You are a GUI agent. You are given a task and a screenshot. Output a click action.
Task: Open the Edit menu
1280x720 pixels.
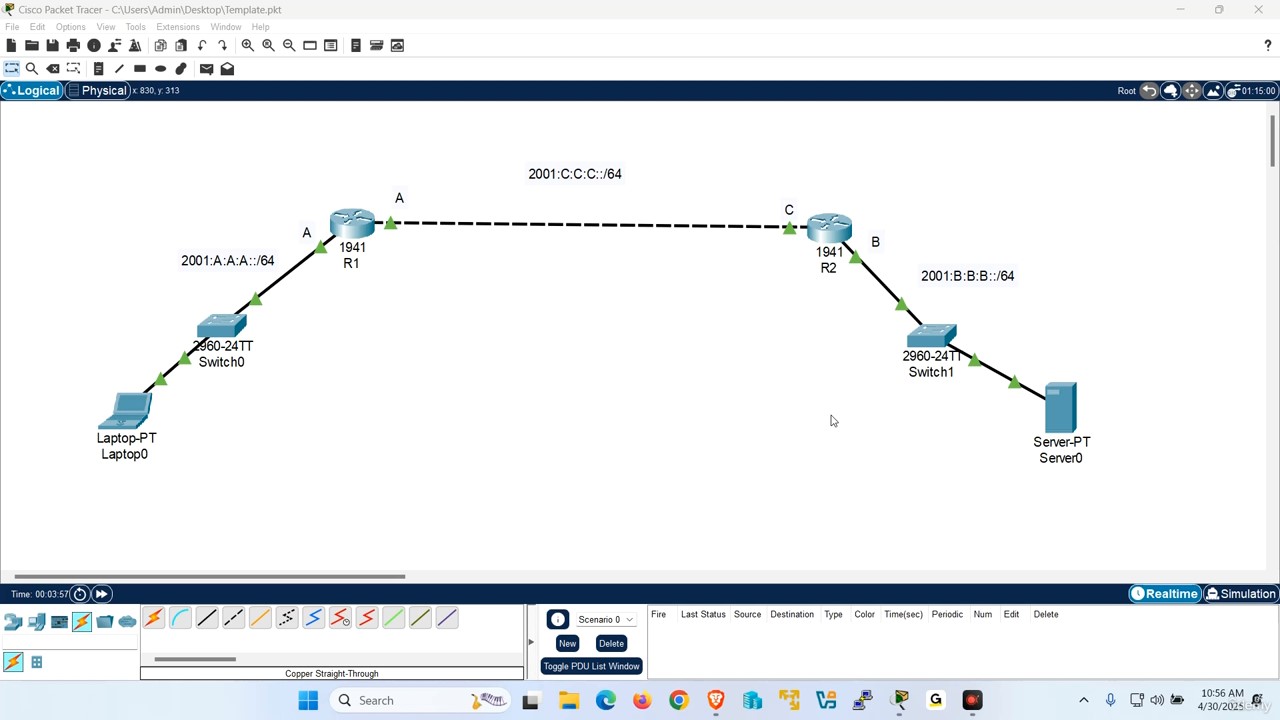[x=37, y=27]
